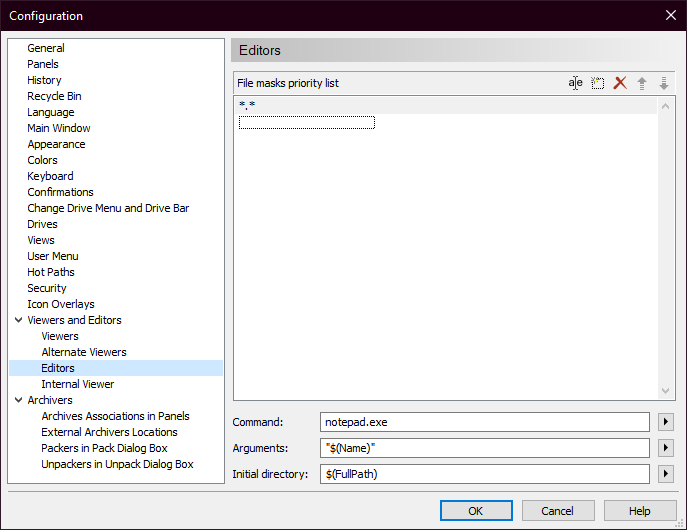Delete the selected file mask
The width and height of the screenshot is (687, 530).
620,83
